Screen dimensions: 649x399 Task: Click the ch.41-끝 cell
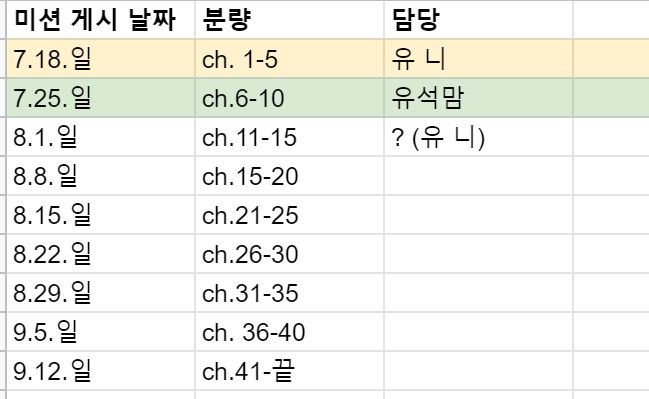[x=289, y=371]
